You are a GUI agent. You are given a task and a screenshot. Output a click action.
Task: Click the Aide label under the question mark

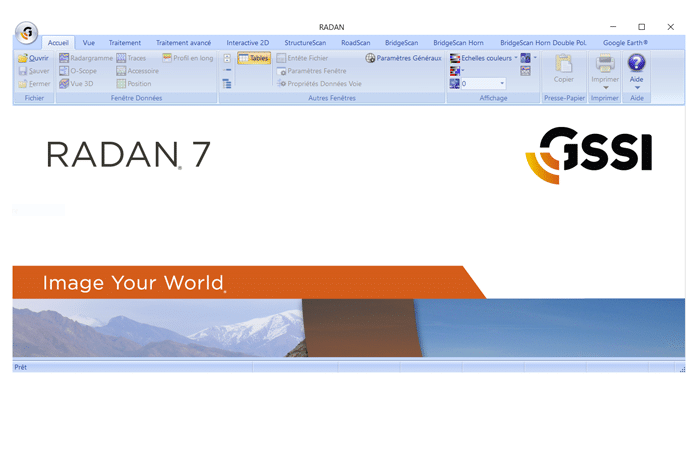[x=636, y=79]
